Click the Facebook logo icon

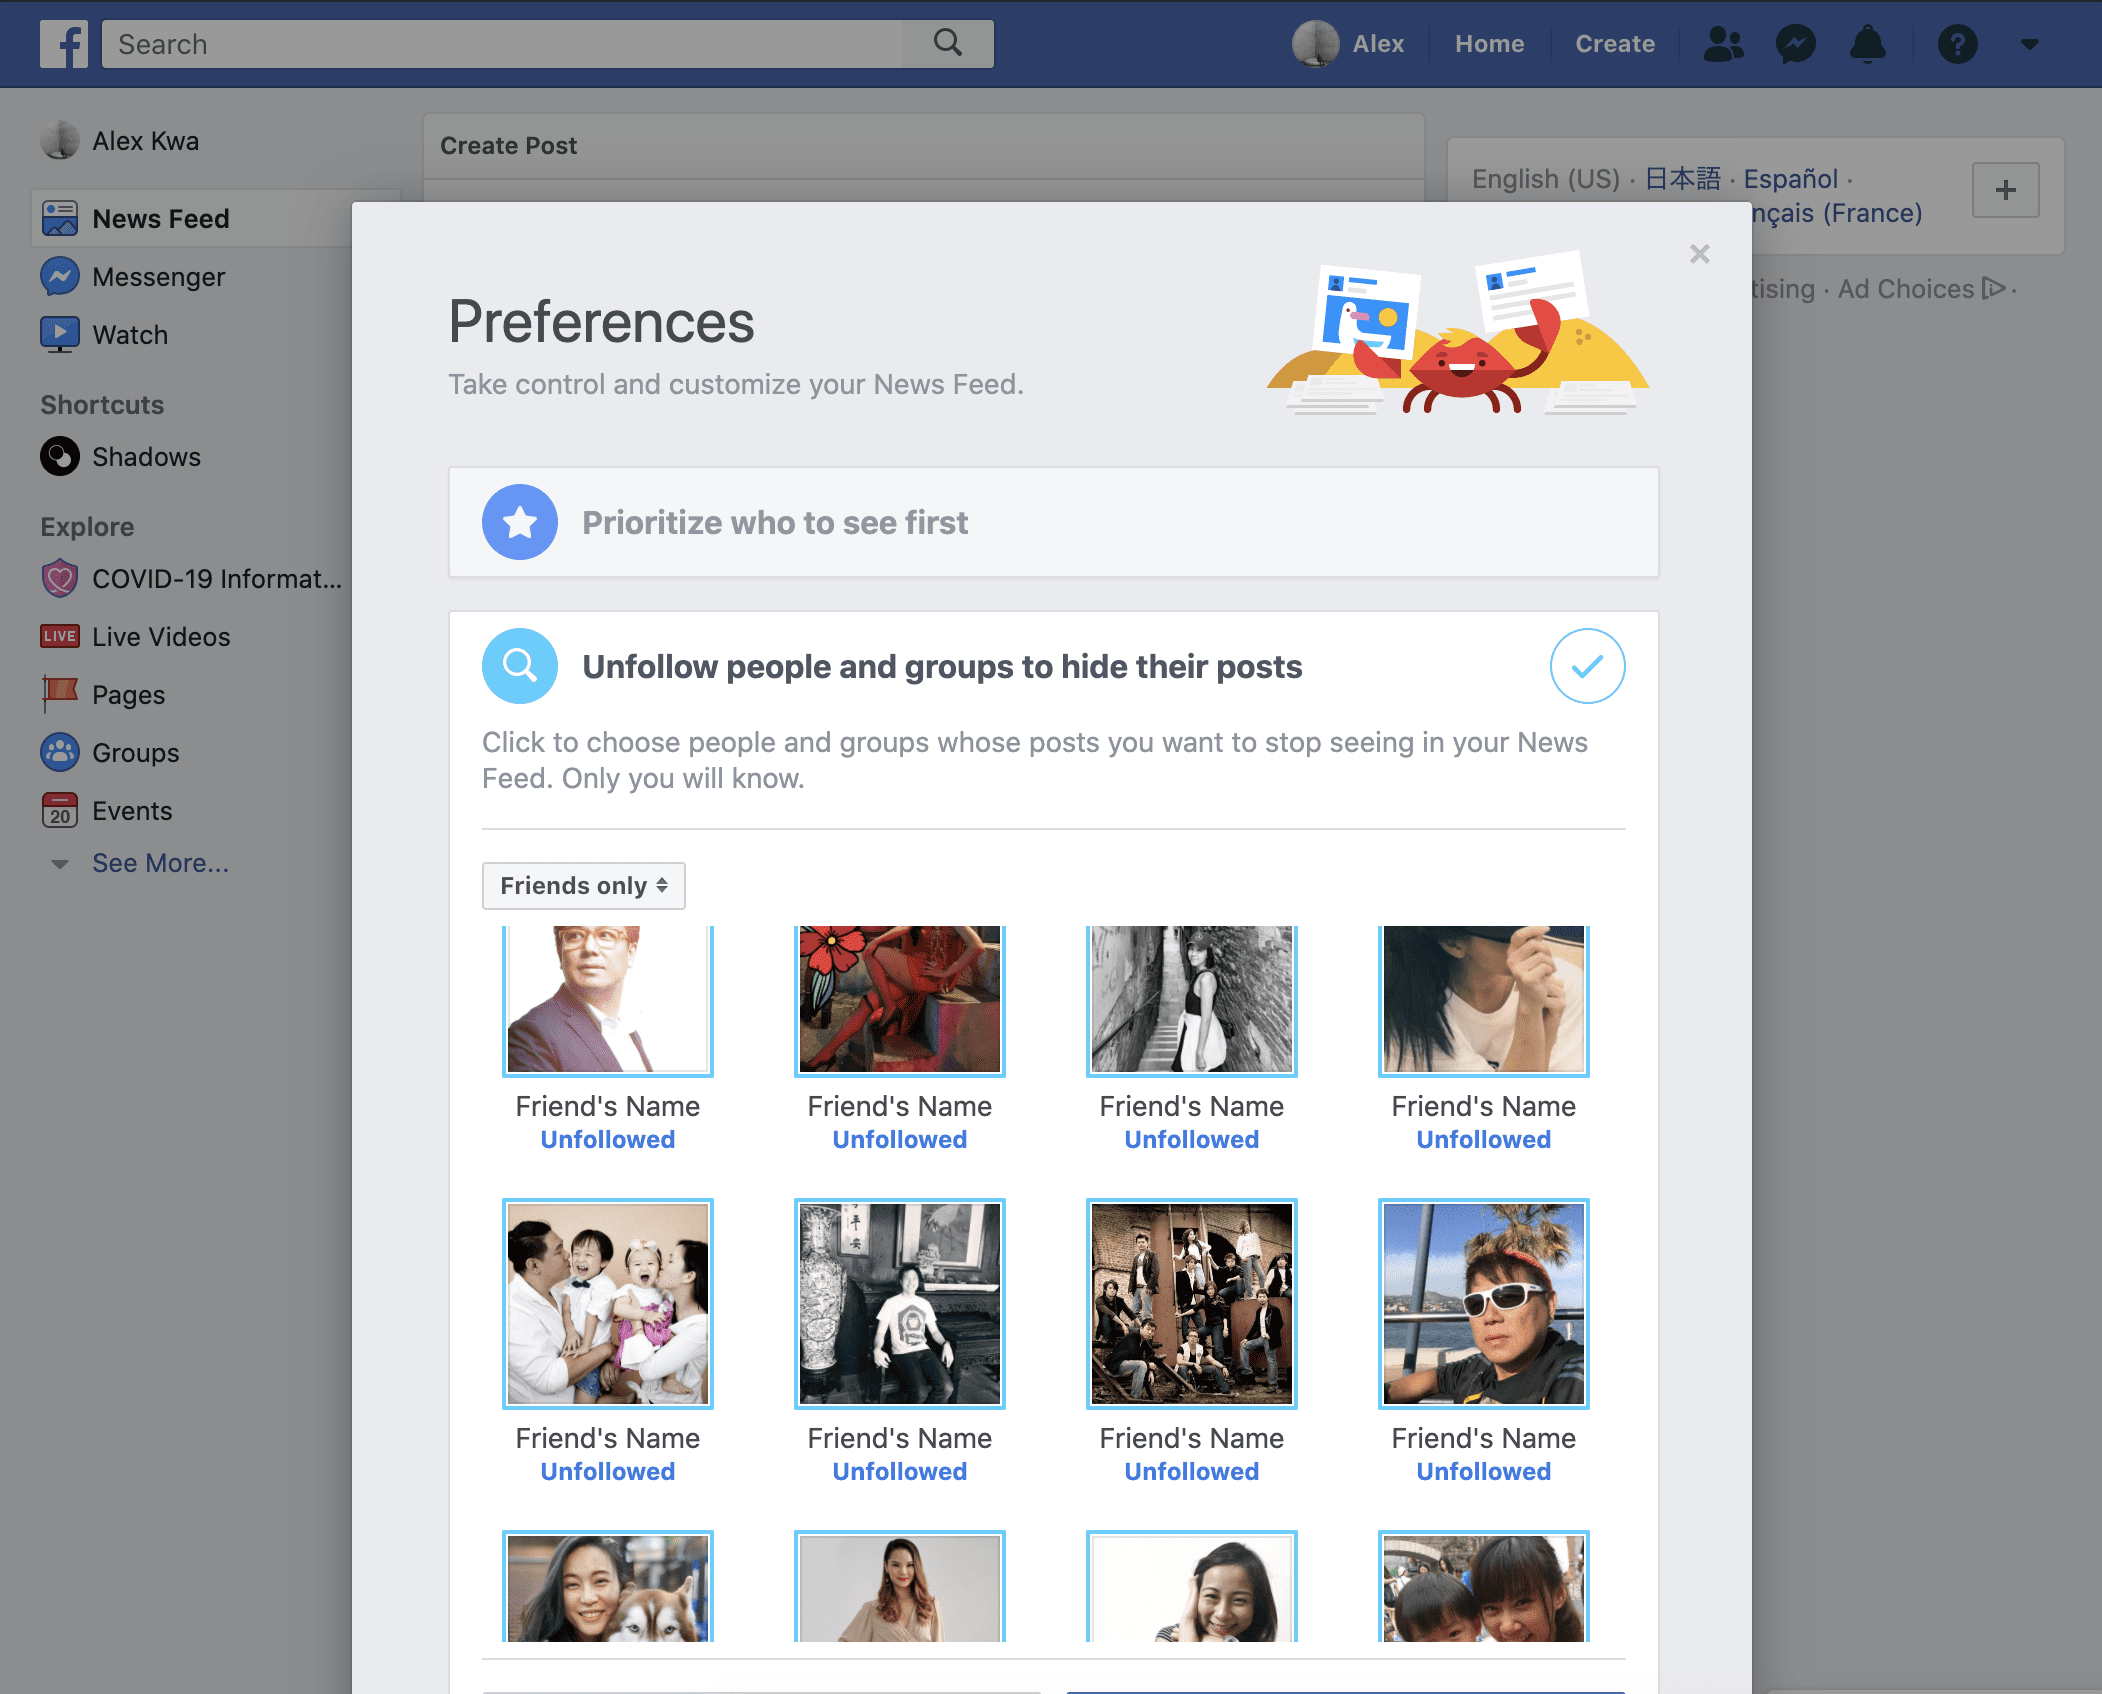pos(64,44)
